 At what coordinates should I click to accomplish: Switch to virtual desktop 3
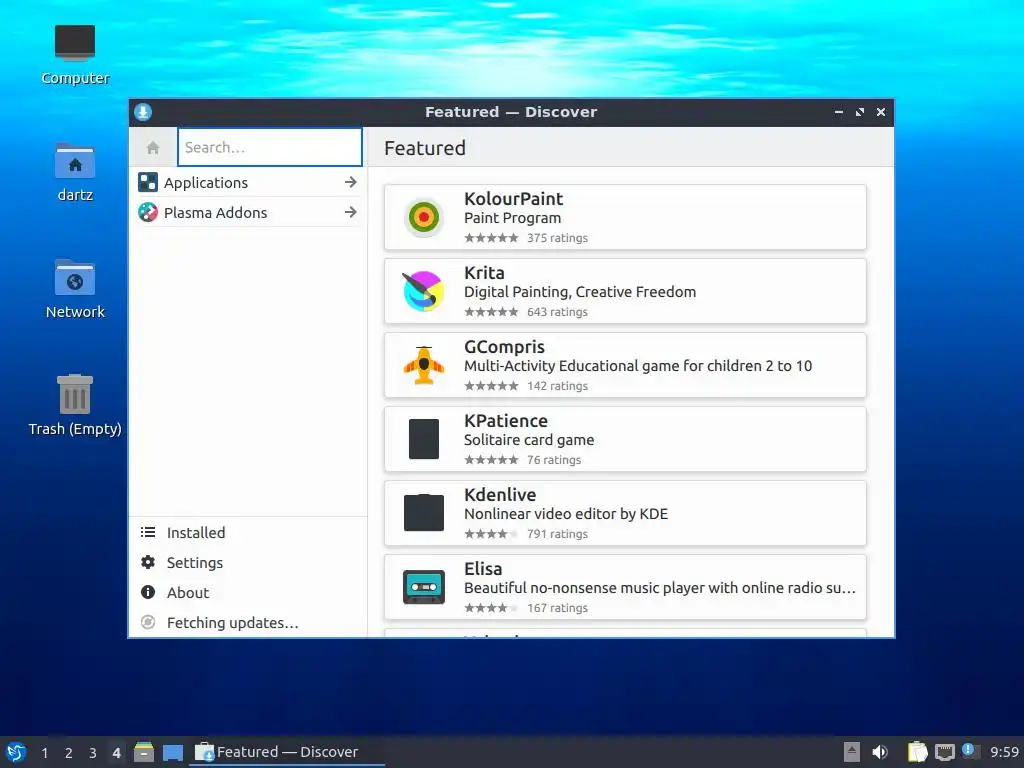click(92, 753)
